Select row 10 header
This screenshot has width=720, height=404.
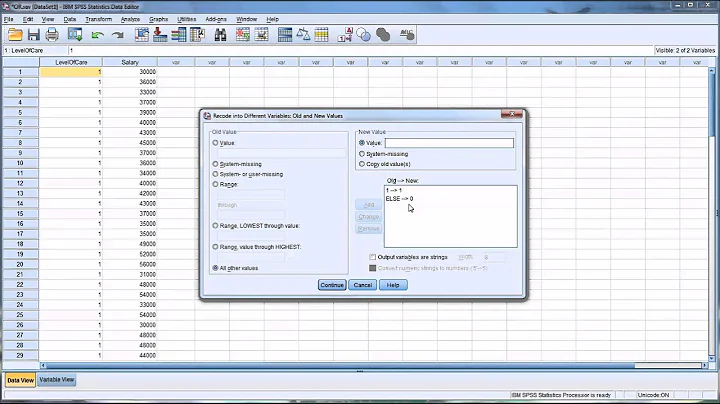coord(20,163)
